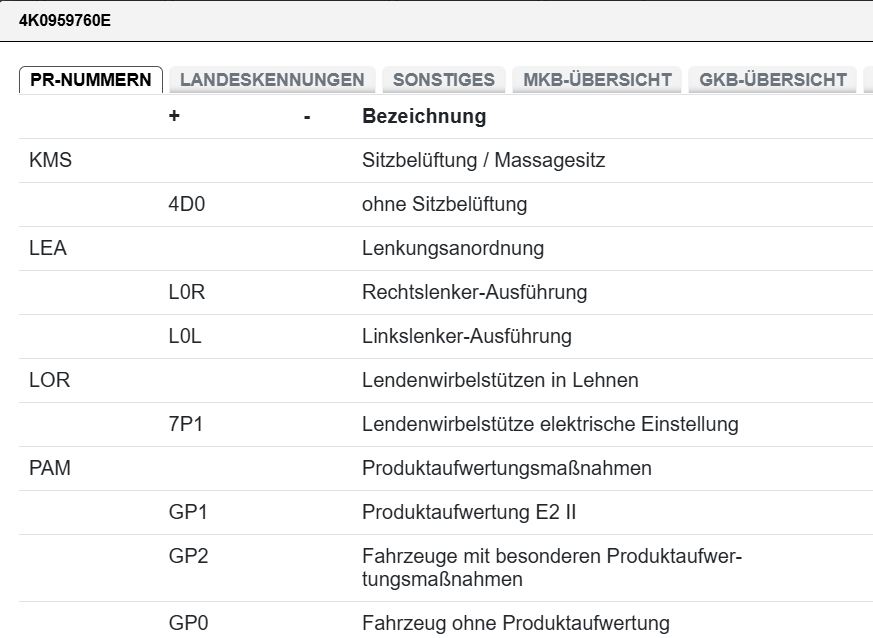Click the Bezeichnung column header
This screenshot has width=873, height=638.
[x=424, y=117]
